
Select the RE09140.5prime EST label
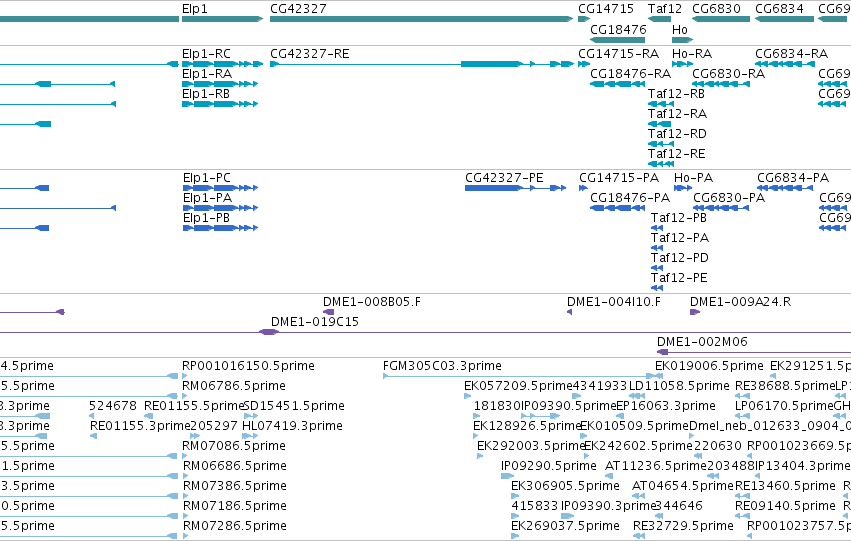(x=785, y=507)
